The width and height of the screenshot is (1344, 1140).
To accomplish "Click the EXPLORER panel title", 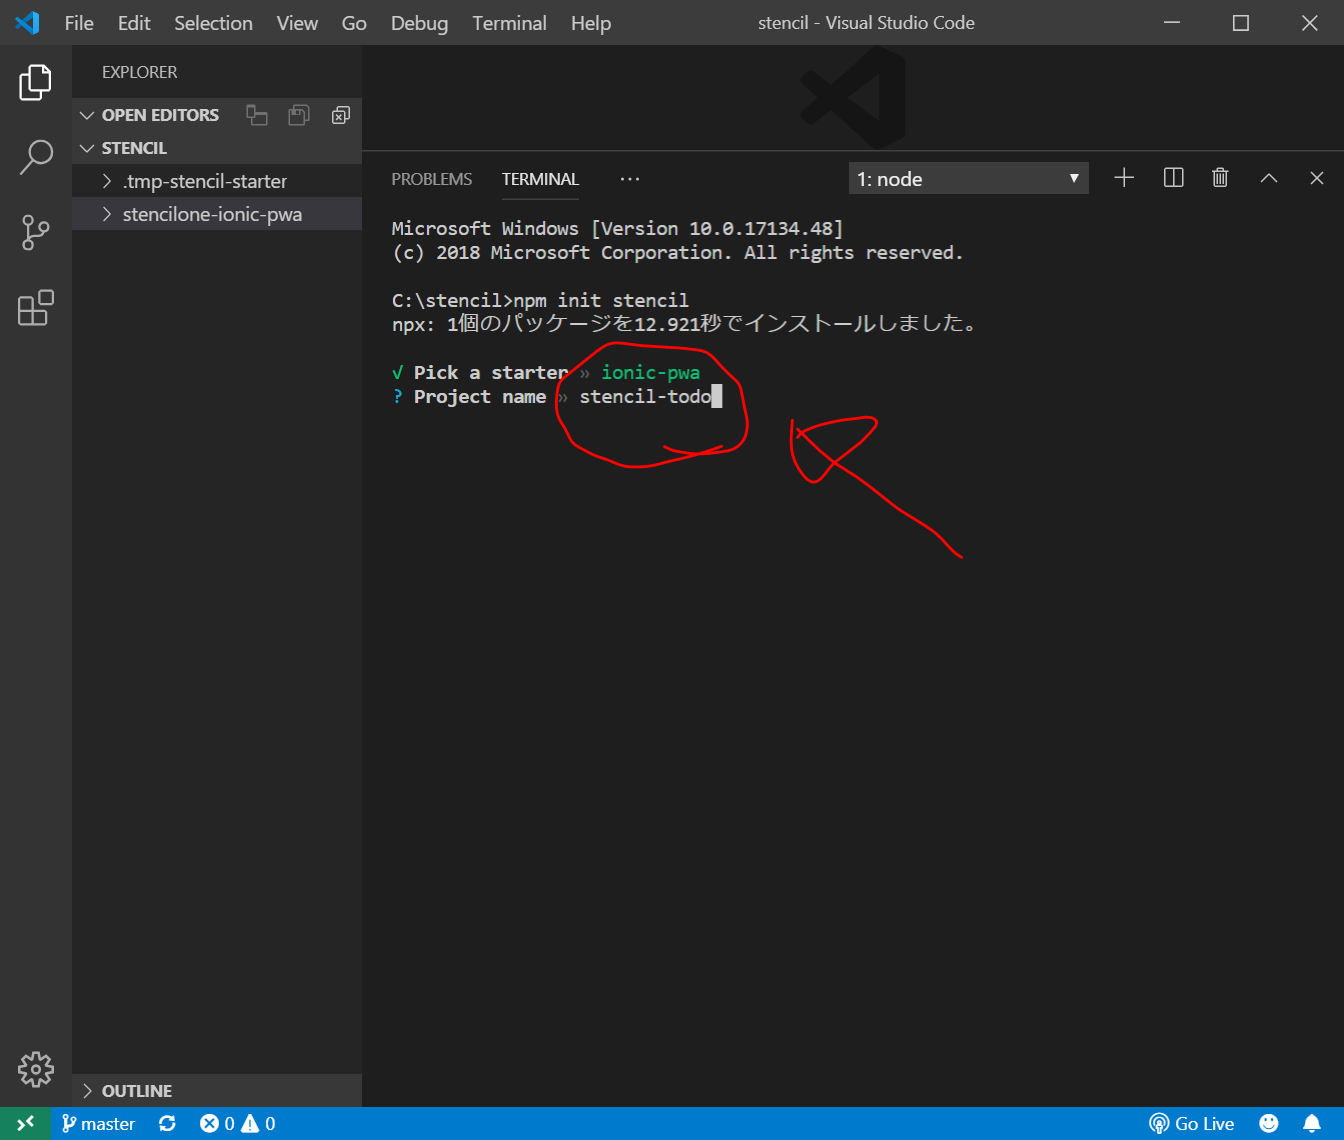I will click(x=139, y=72).
